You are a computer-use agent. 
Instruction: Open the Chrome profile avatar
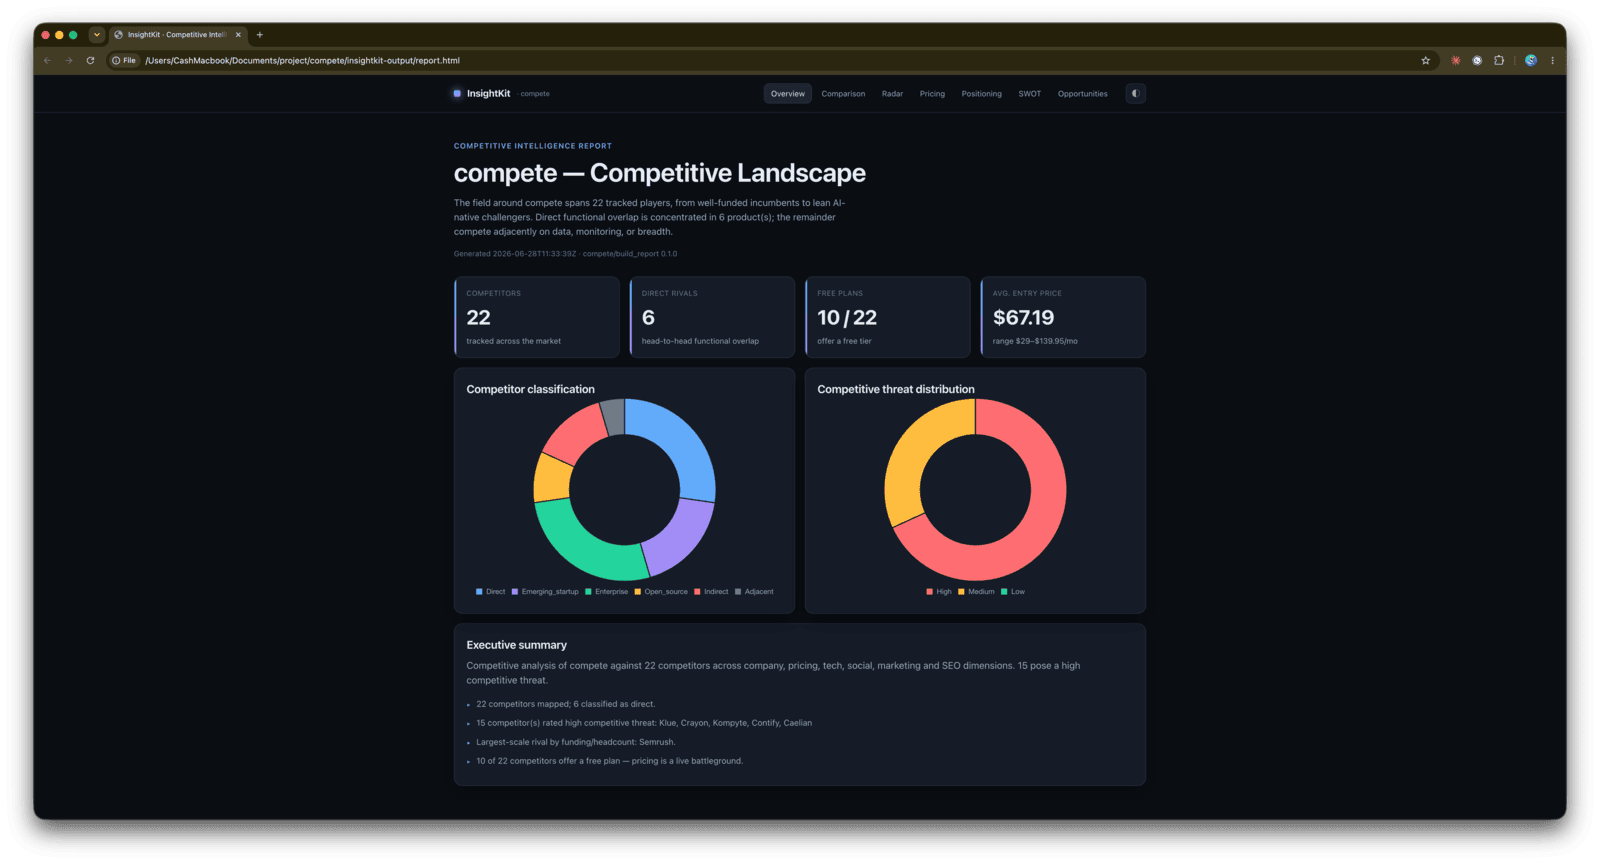coord(1531,61)
